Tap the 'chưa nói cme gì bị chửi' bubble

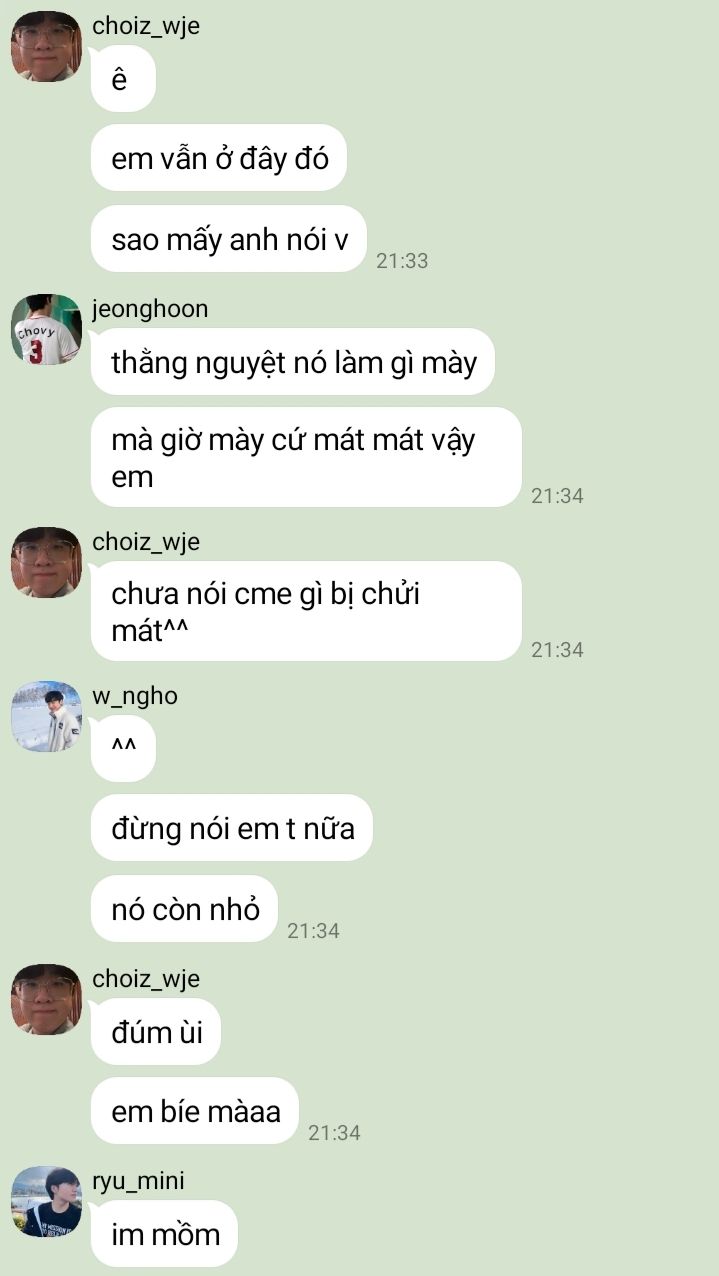point(306,611)
